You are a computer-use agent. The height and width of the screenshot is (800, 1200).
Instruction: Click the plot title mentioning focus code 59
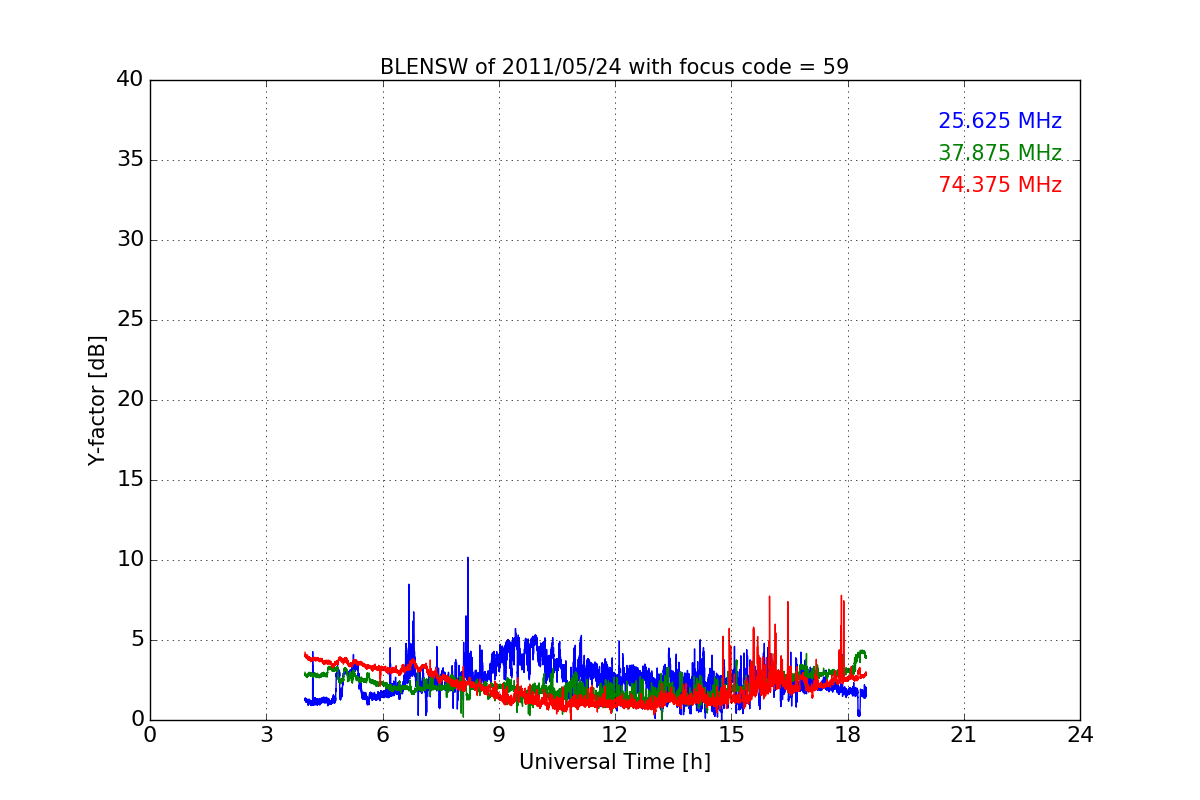point(614,67)
